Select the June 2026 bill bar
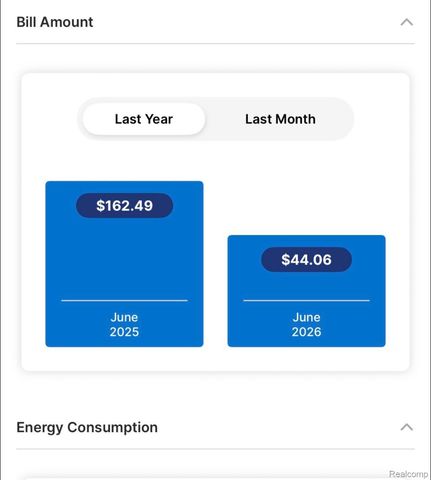 click(306, 291)
